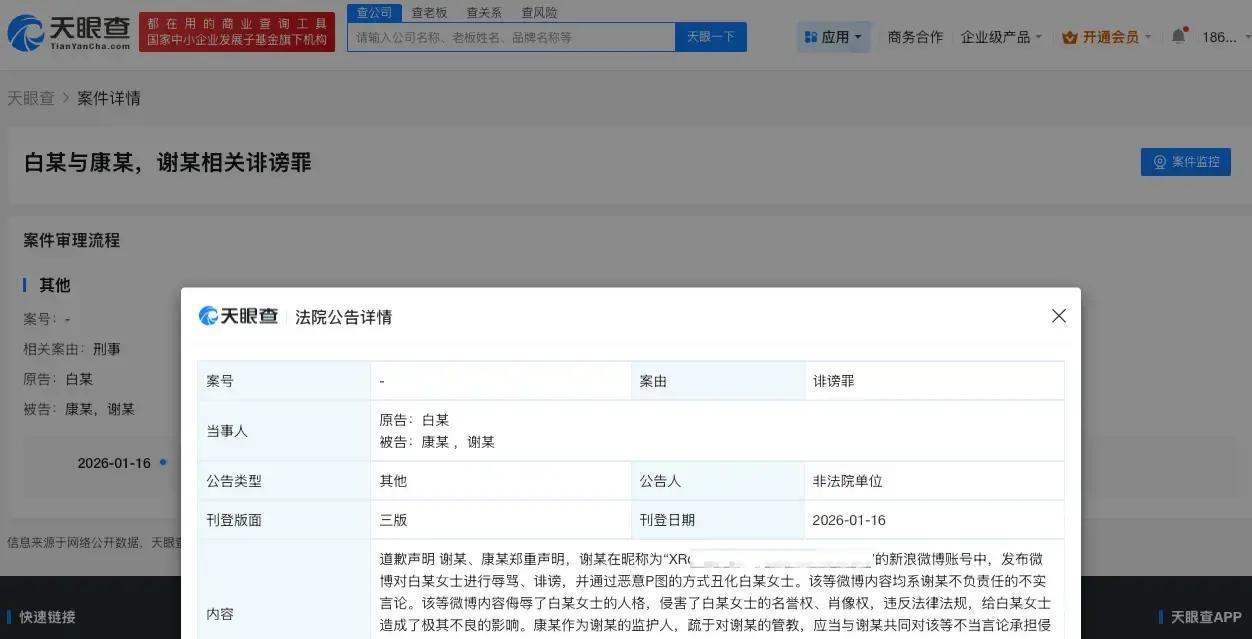Expand the 应用 dropdown menu
Viewport: 1252px width, 639px height.
click(x=835, y=37)
